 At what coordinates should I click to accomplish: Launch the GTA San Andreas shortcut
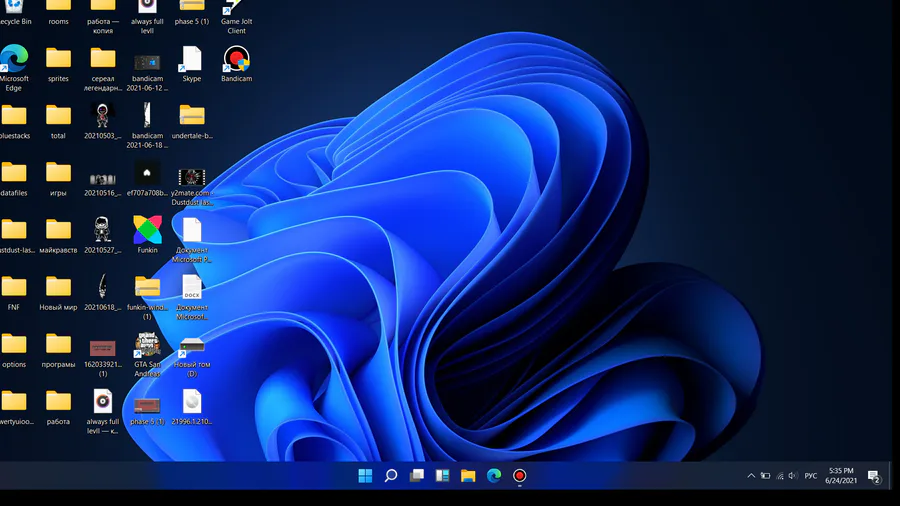148,355
